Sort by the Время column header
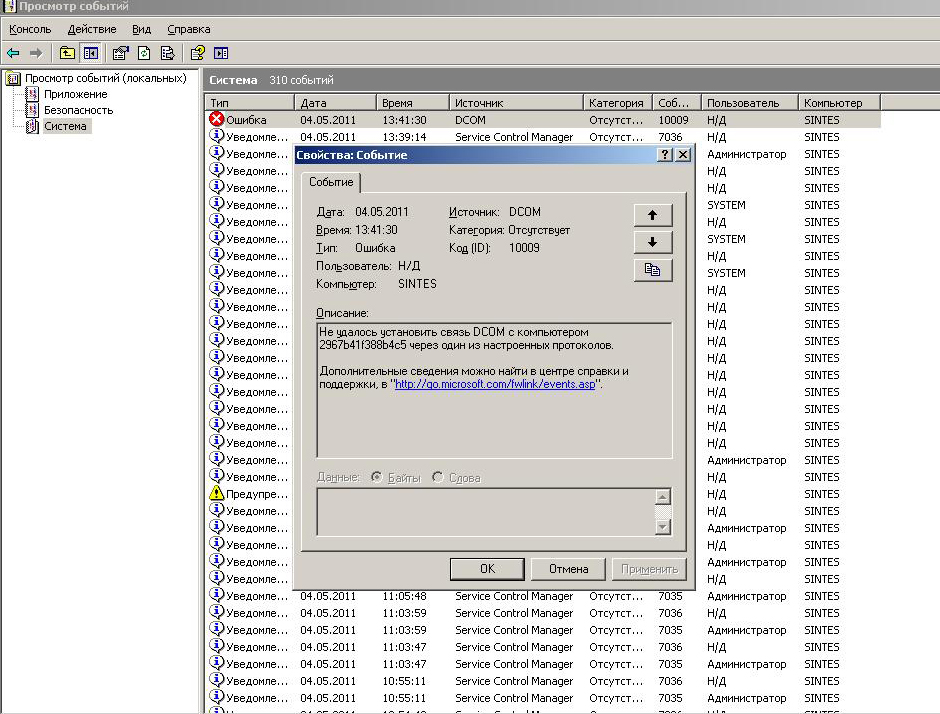Viewport: 940px width, 714px height. coord(412,103)
